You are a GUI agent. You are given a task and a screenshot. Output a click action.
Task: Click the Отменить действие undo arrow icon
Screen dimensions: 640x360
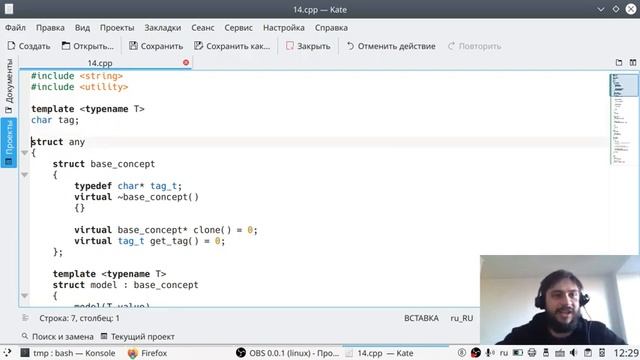(350, 46)
